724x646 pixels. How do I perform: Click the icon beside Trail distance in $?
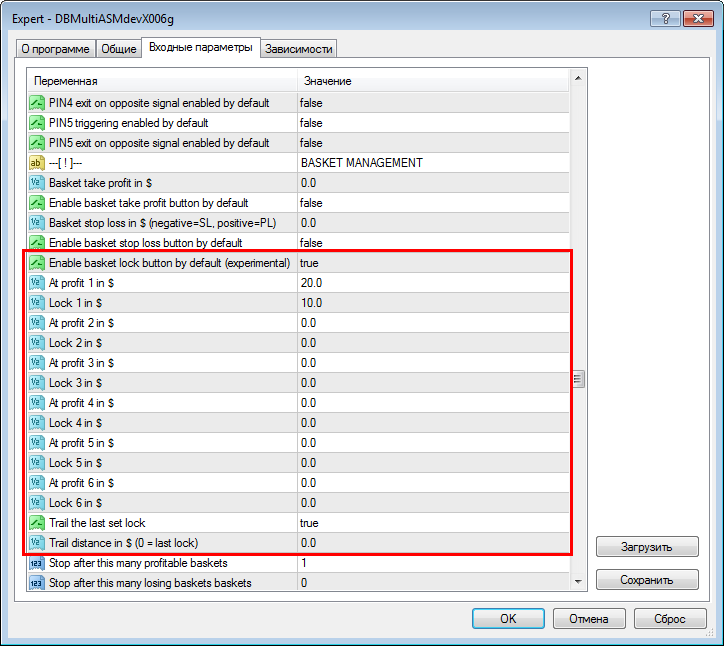[37, 543]
